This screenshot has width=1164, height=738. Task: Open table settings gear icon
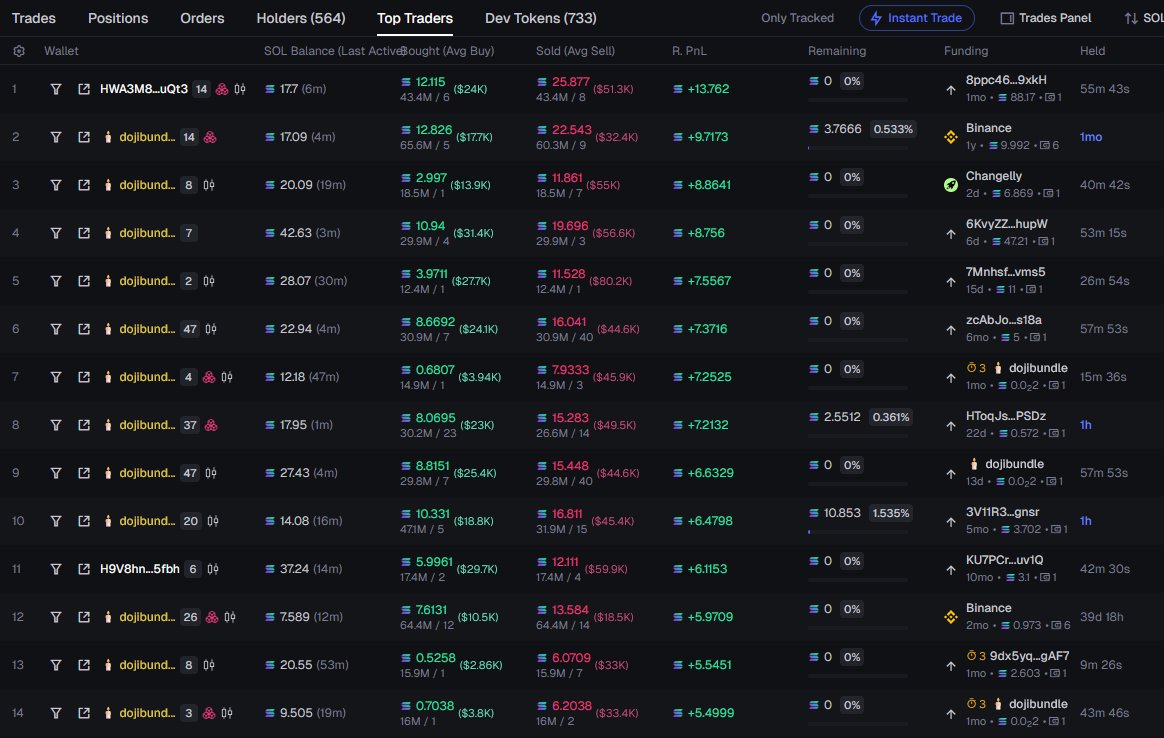coord(19,51)
